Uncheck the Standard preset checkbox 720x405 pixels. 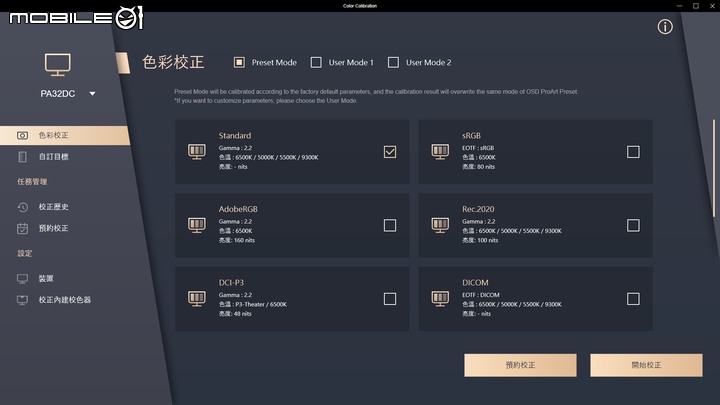pos(390,152)
